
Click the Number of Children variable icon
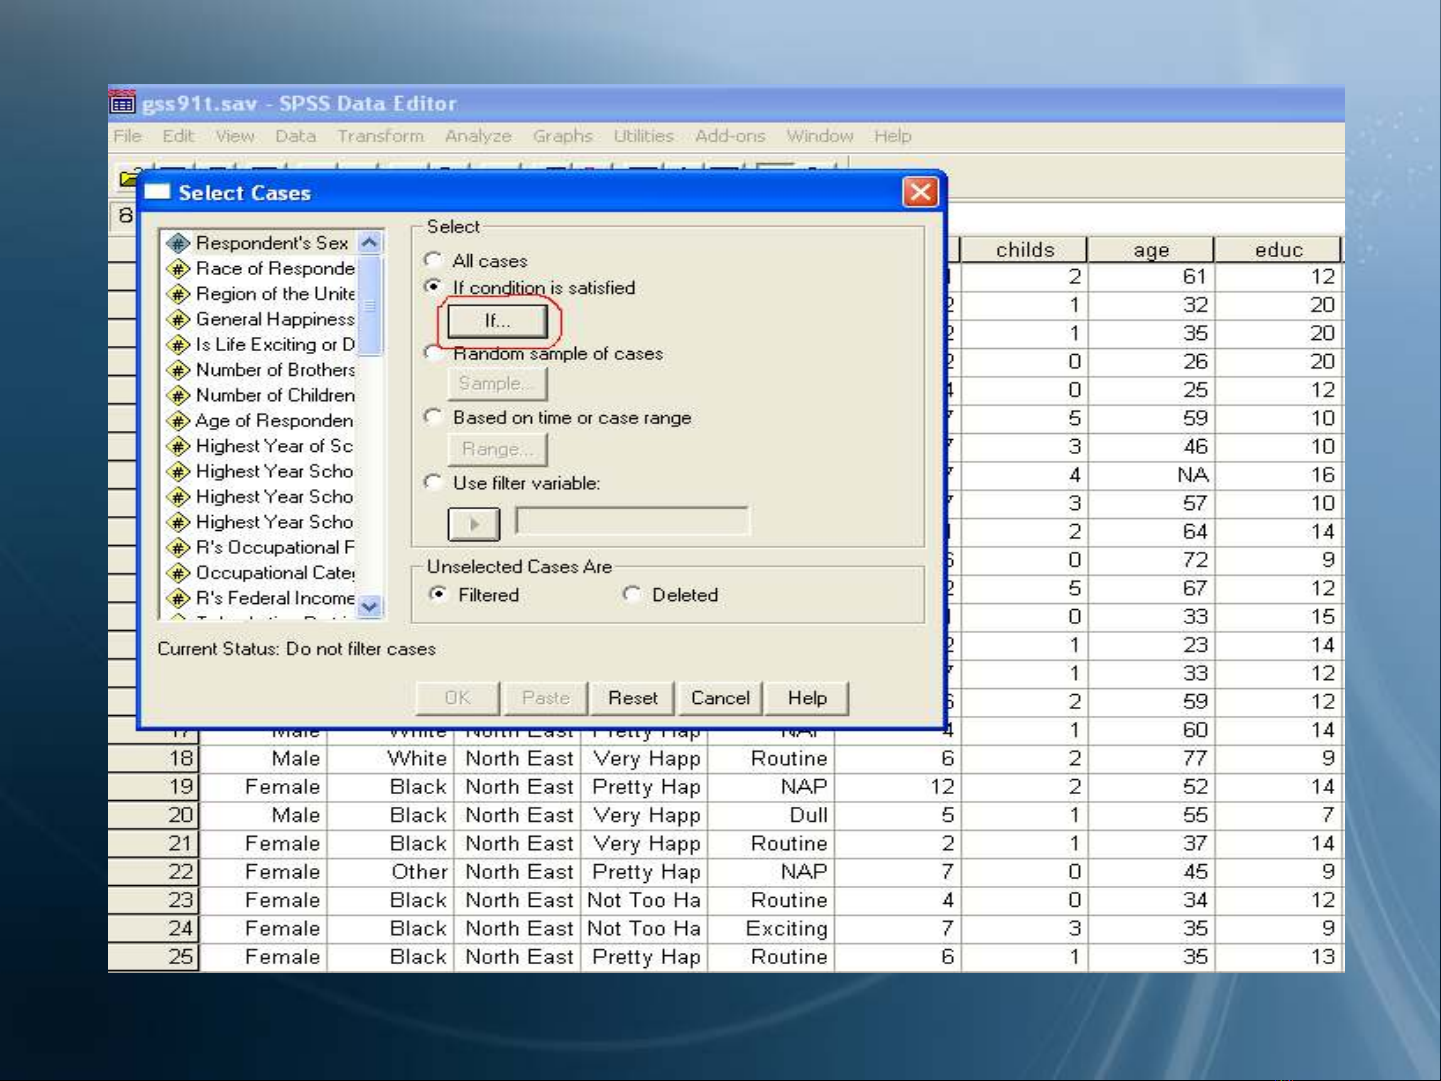point(178,395)
